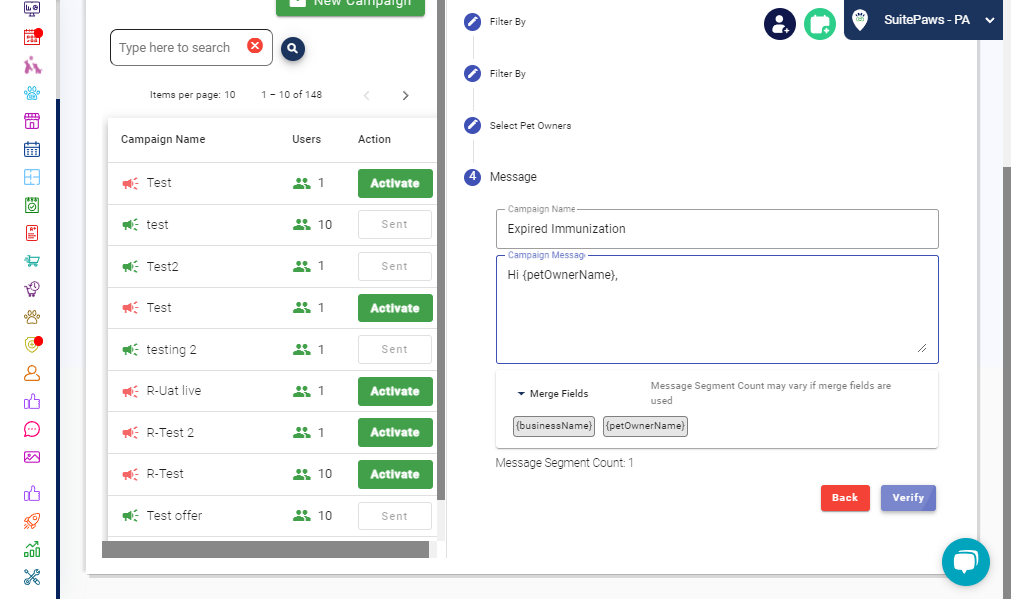Click into the Campaign Message text area
The width and height of the screenshot is (1011, 599).
point(717,309)
